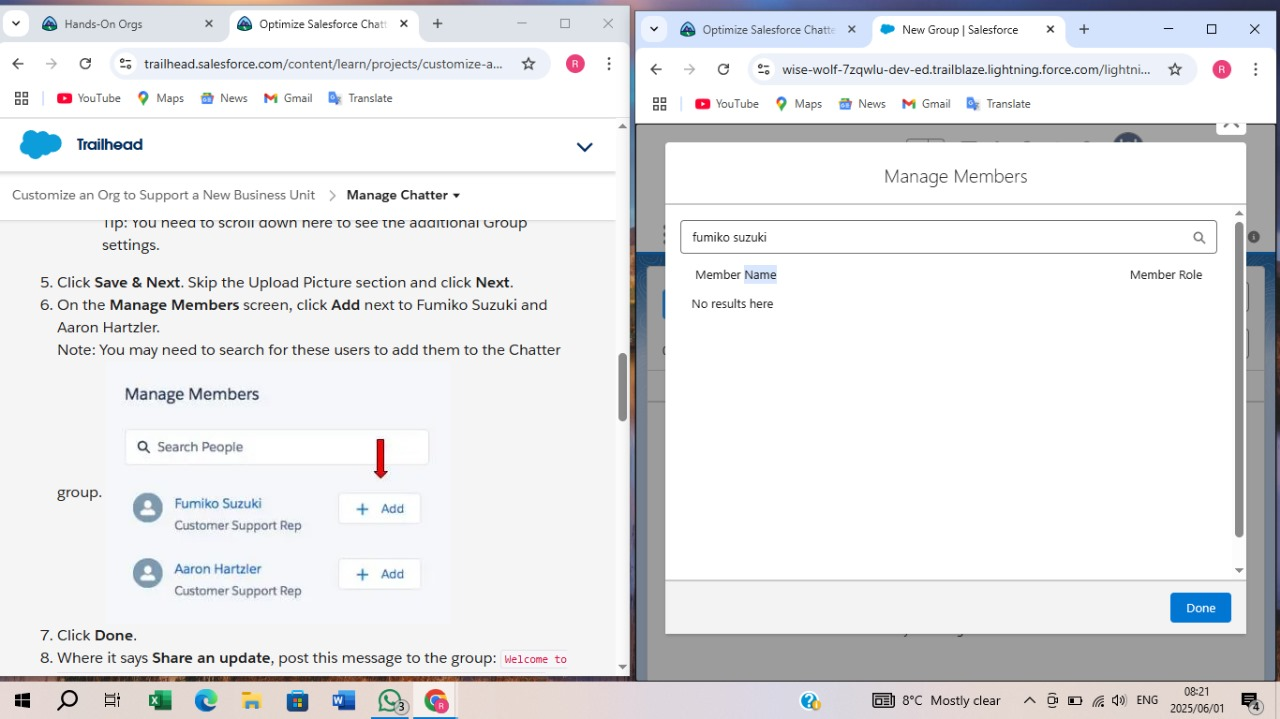Click the Trailhead cloud logo
The width and height of the screenshot is (1280, 719).
pyautogui.click(x=41, y=145)
